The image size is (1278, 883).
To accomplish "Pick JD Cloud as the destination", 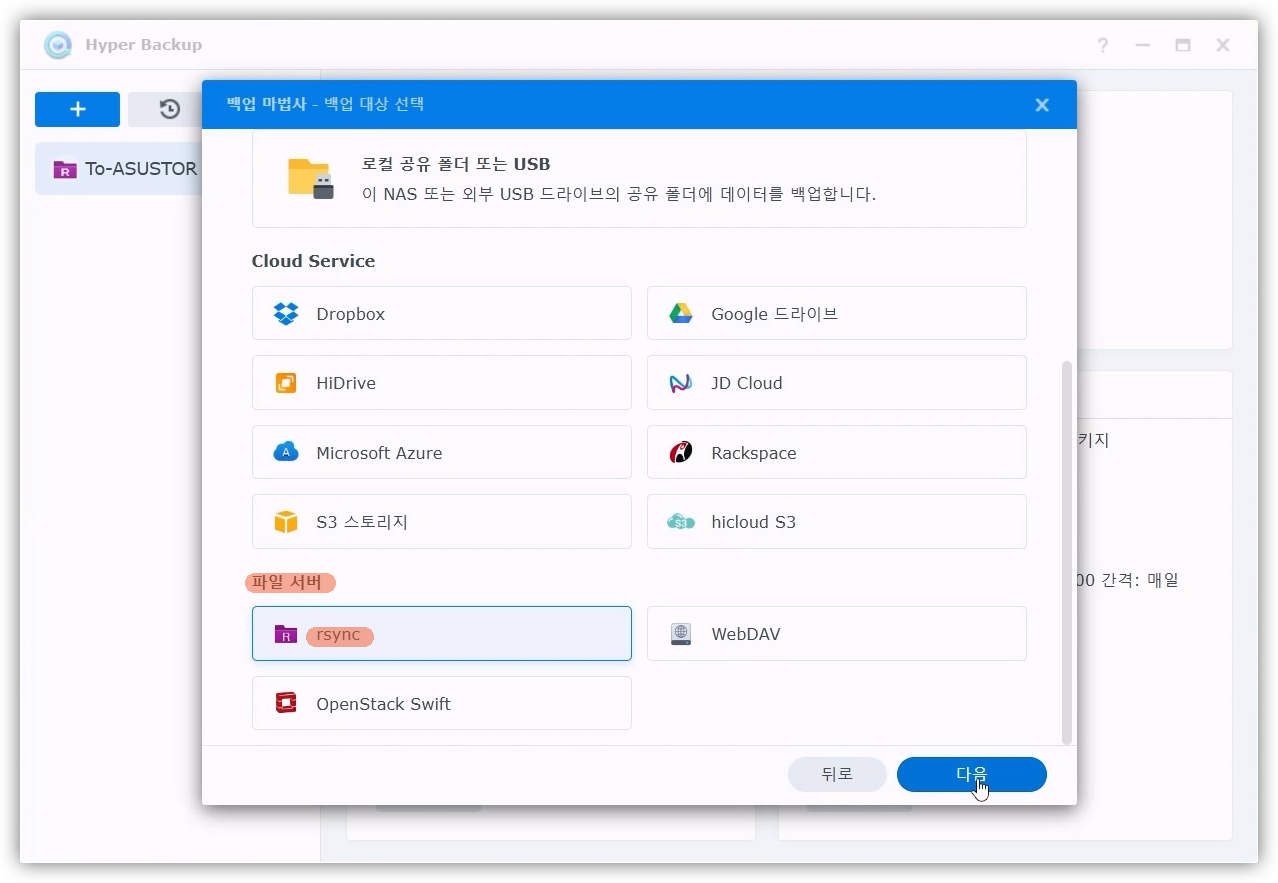I will [836, 383].
